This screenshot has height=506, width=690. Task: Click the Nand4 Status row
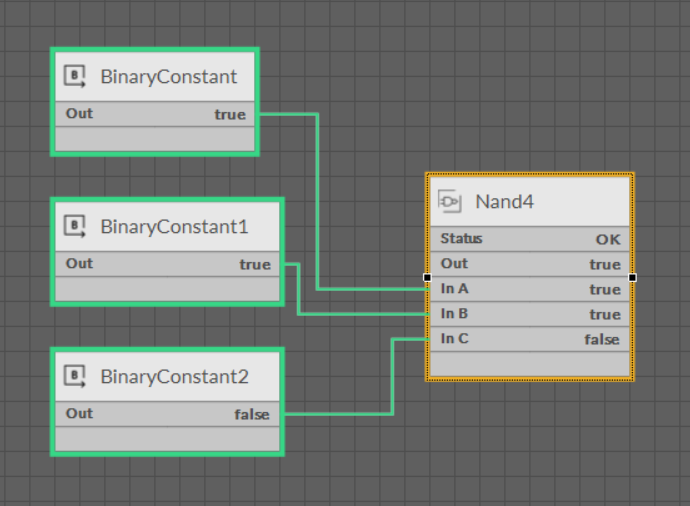530,239
